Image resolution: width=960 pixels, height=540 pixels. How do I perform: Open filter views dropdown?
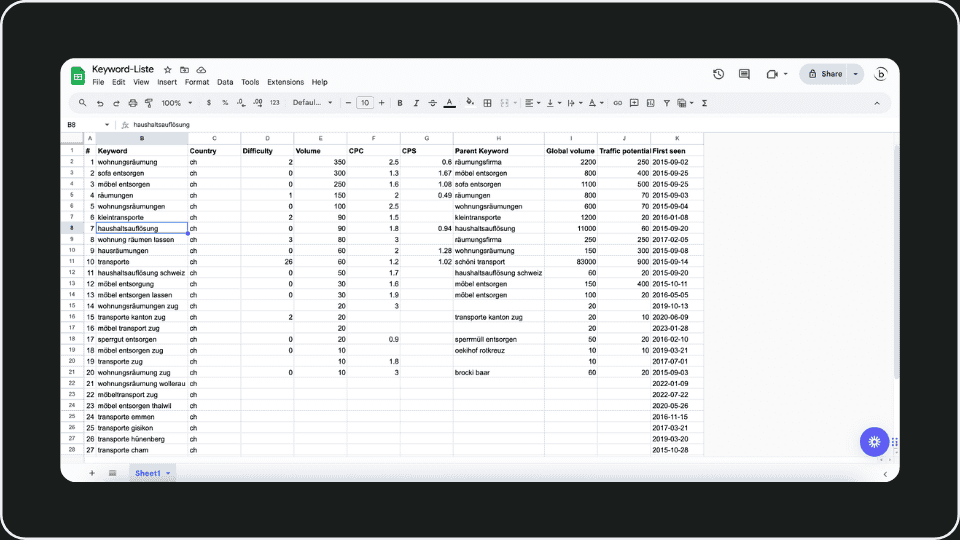(685, 103)
